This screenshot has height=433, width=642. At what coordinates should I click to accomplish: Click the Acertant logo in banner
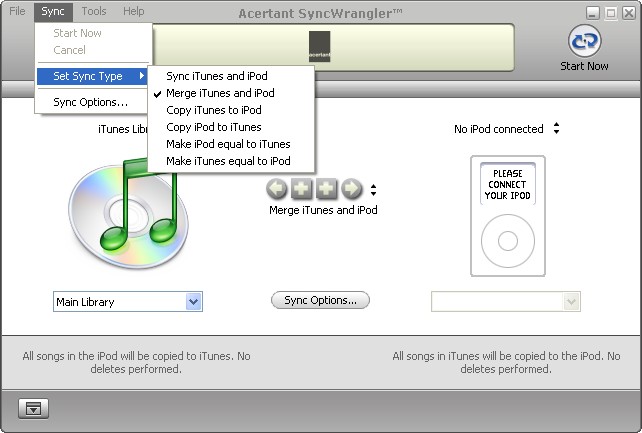click(319, 46)
